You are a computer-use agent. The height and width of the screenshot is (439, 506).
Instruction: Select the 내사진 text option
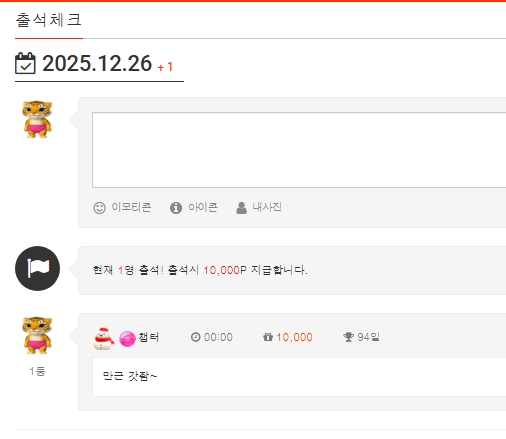[x=267, y=207]
